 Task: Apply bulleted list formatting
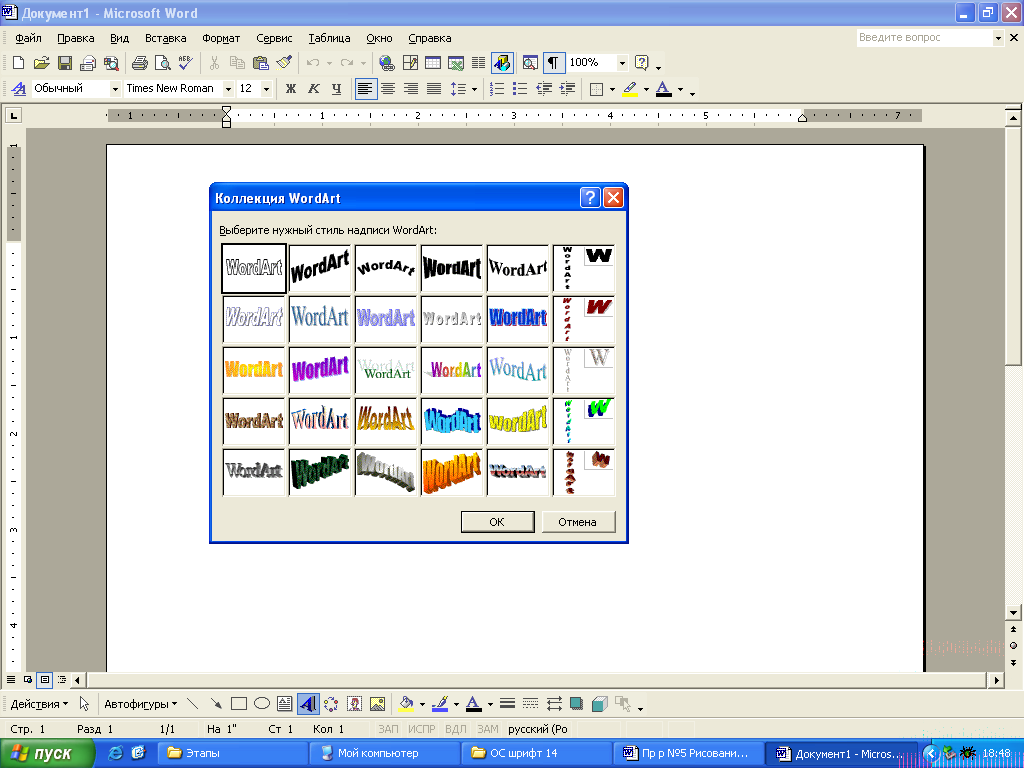(x=520, y=89)
